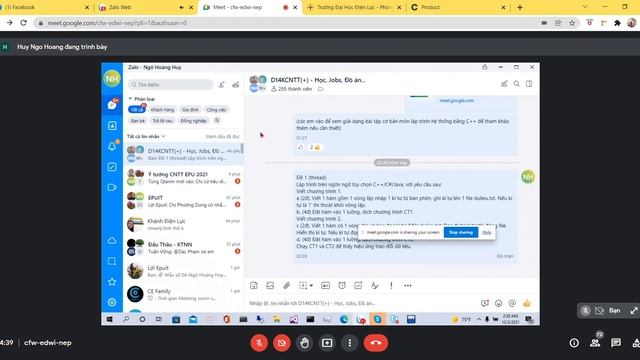
Task: Send a thumbs-up like in Zalo chat
Action: pyautogui.click(x=527, y=303)
